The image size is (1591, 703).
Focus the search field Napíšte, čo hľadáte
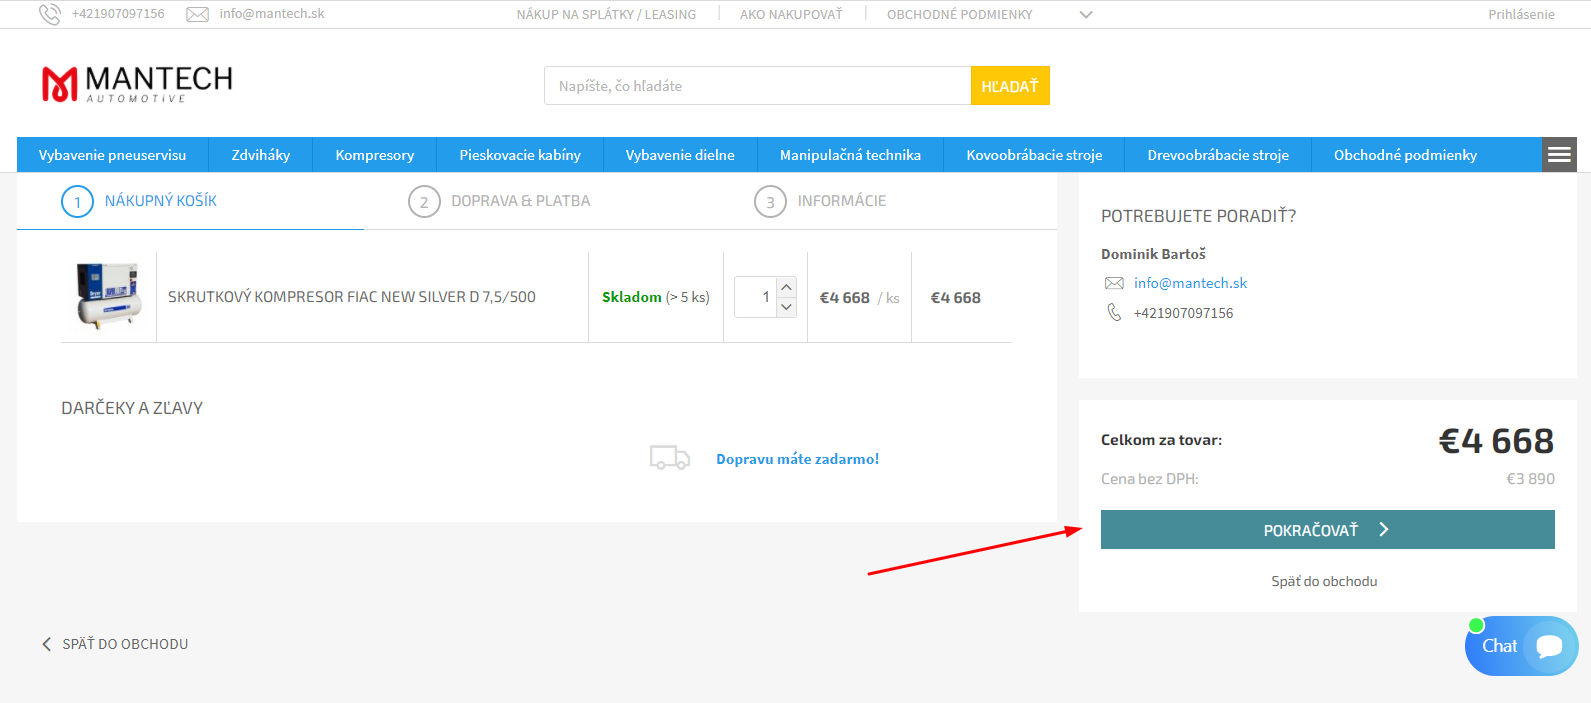click(757, 86)
